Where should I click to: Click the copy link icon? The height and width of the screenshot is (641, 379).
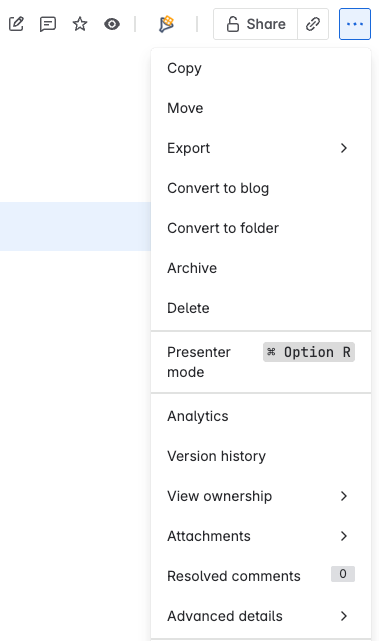(313, 24)
